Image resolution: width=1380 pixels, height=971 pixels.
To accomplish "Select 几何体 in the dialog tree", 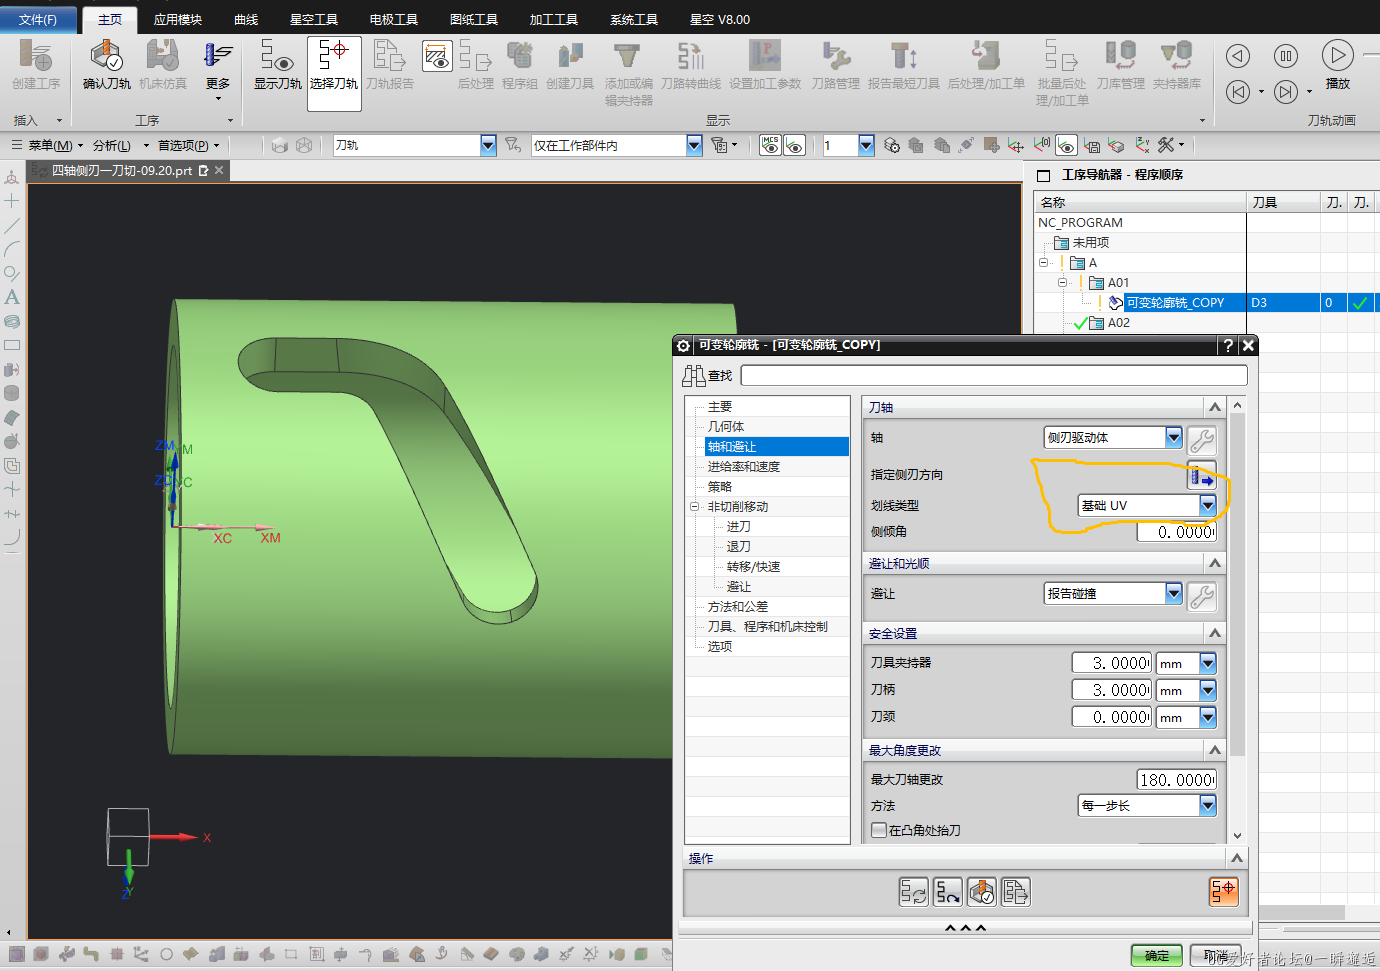I will click(x=726, y=426).
